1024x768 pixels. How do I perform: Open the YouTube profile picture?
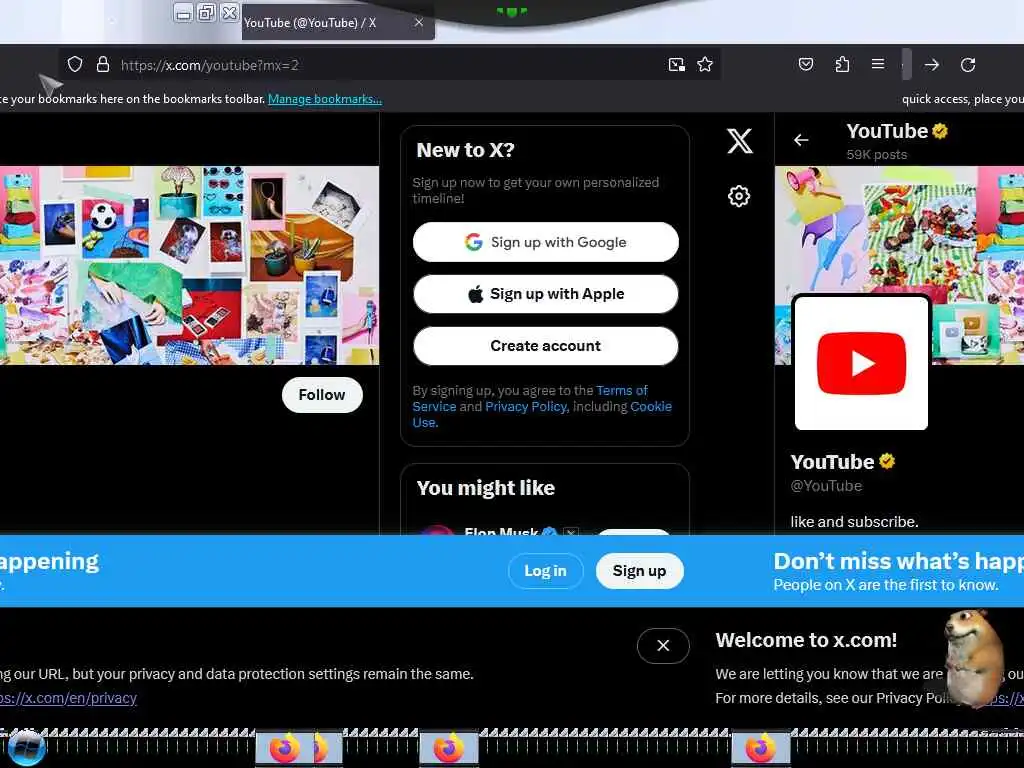point(861,362)
